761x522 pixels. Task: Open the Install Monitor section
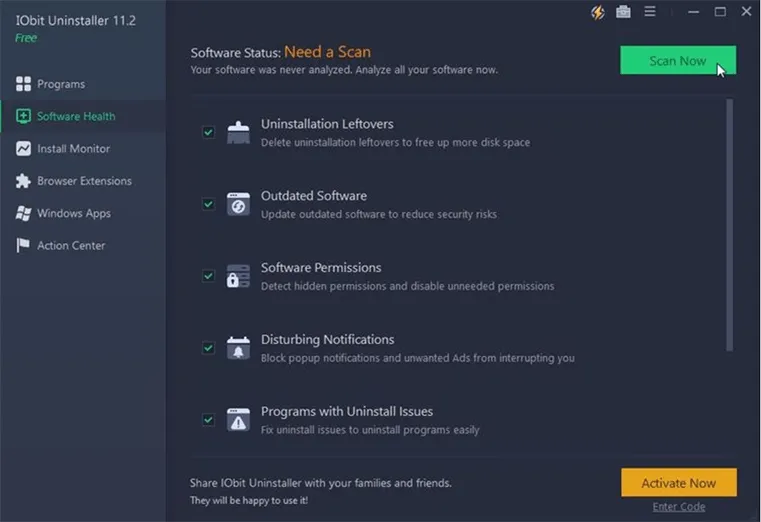point(73,148)
